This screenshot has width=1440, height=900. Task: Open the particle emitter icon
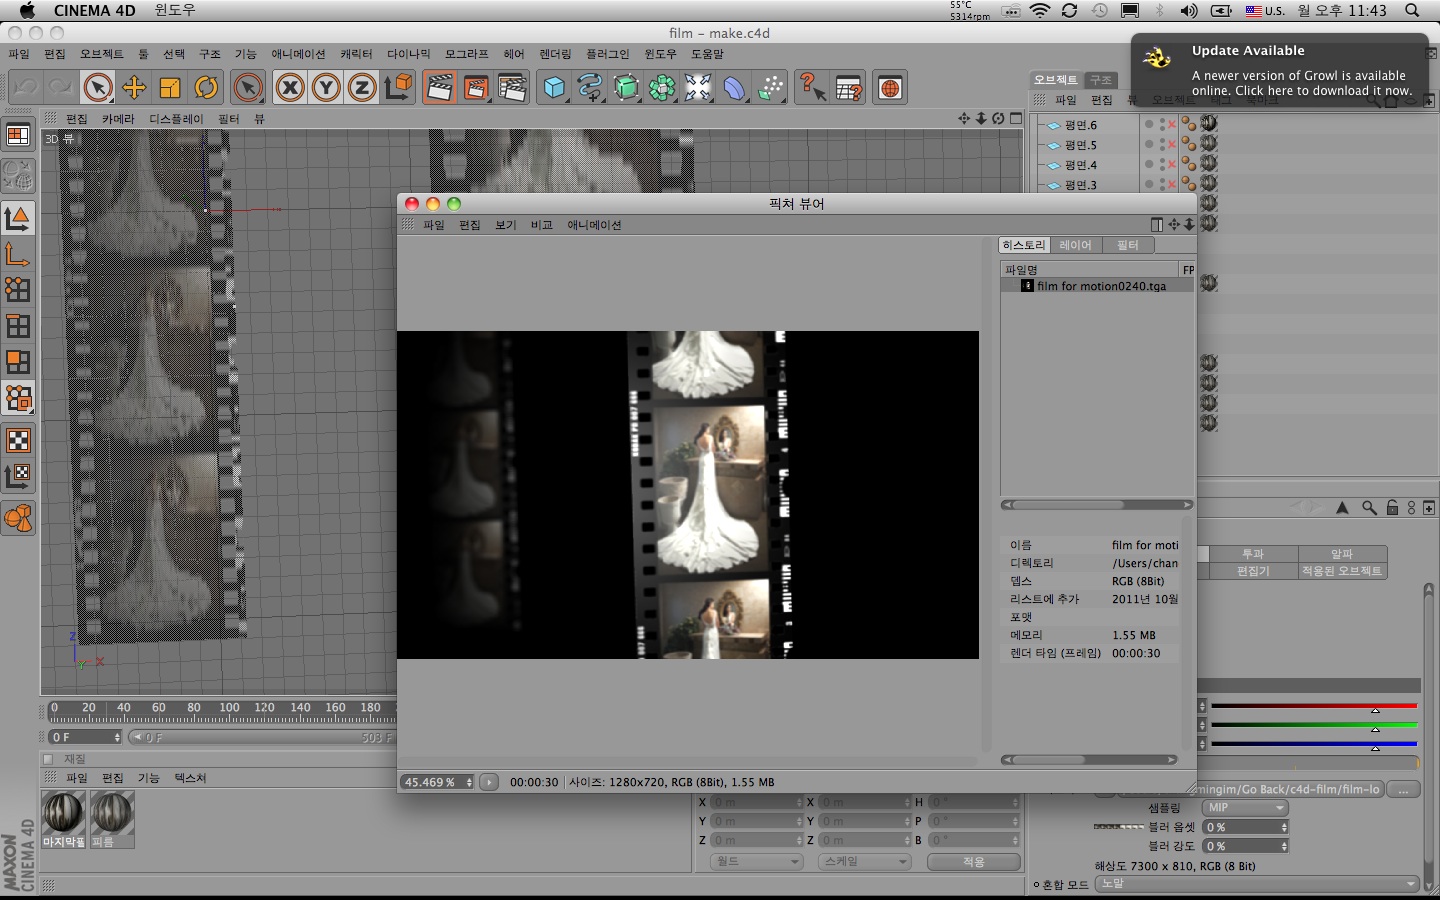(x=770, y=88)
